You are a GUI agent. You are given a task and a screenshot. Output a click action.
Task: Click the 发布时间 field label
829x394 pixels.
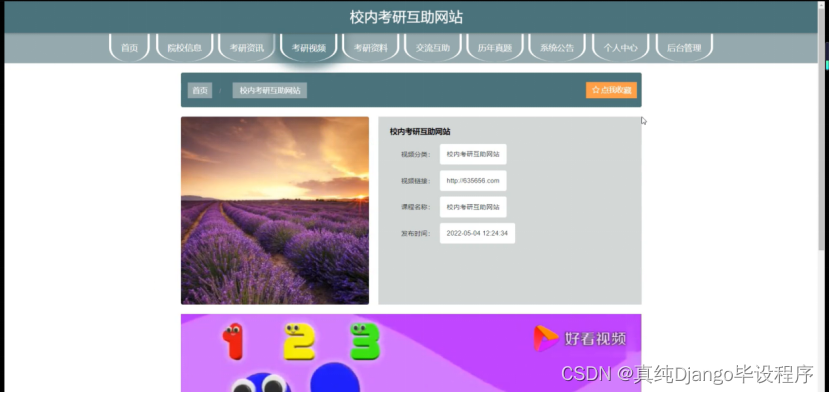tap(416, 233)
